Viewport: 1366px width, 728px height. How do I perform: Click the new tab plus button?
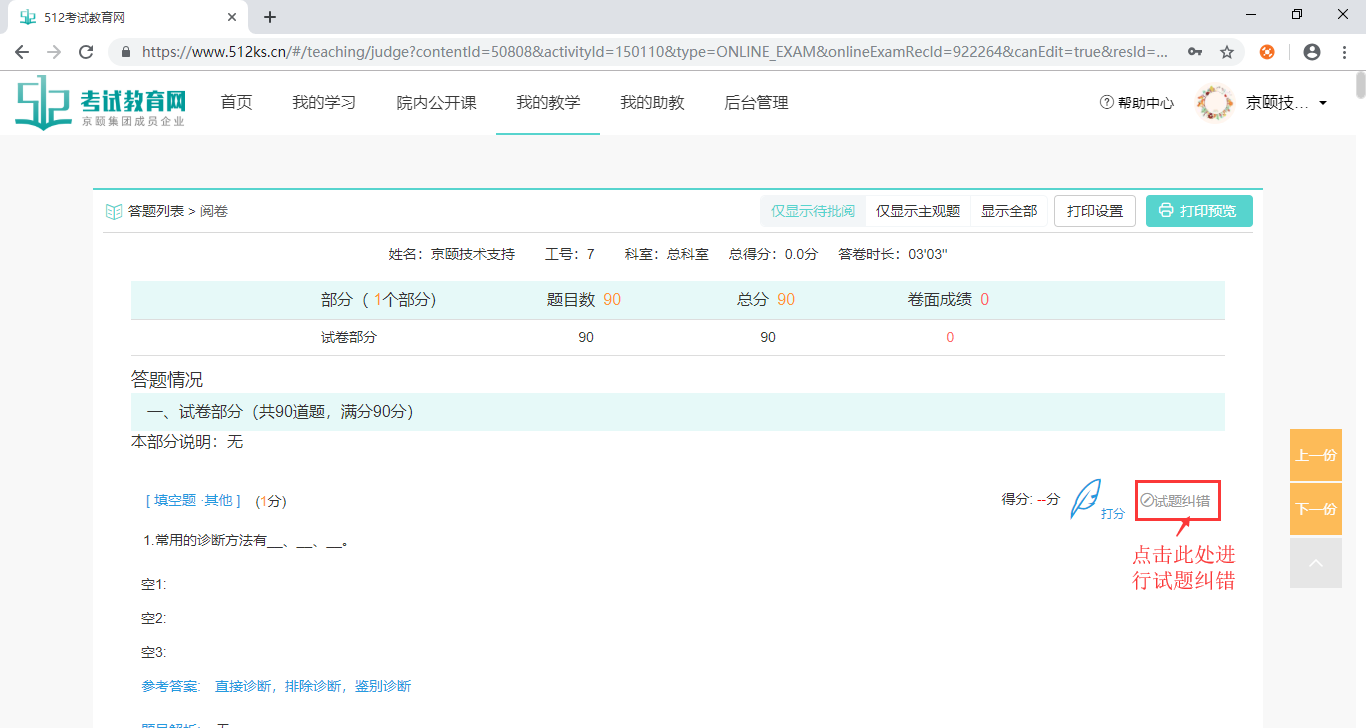pos(270,16)
